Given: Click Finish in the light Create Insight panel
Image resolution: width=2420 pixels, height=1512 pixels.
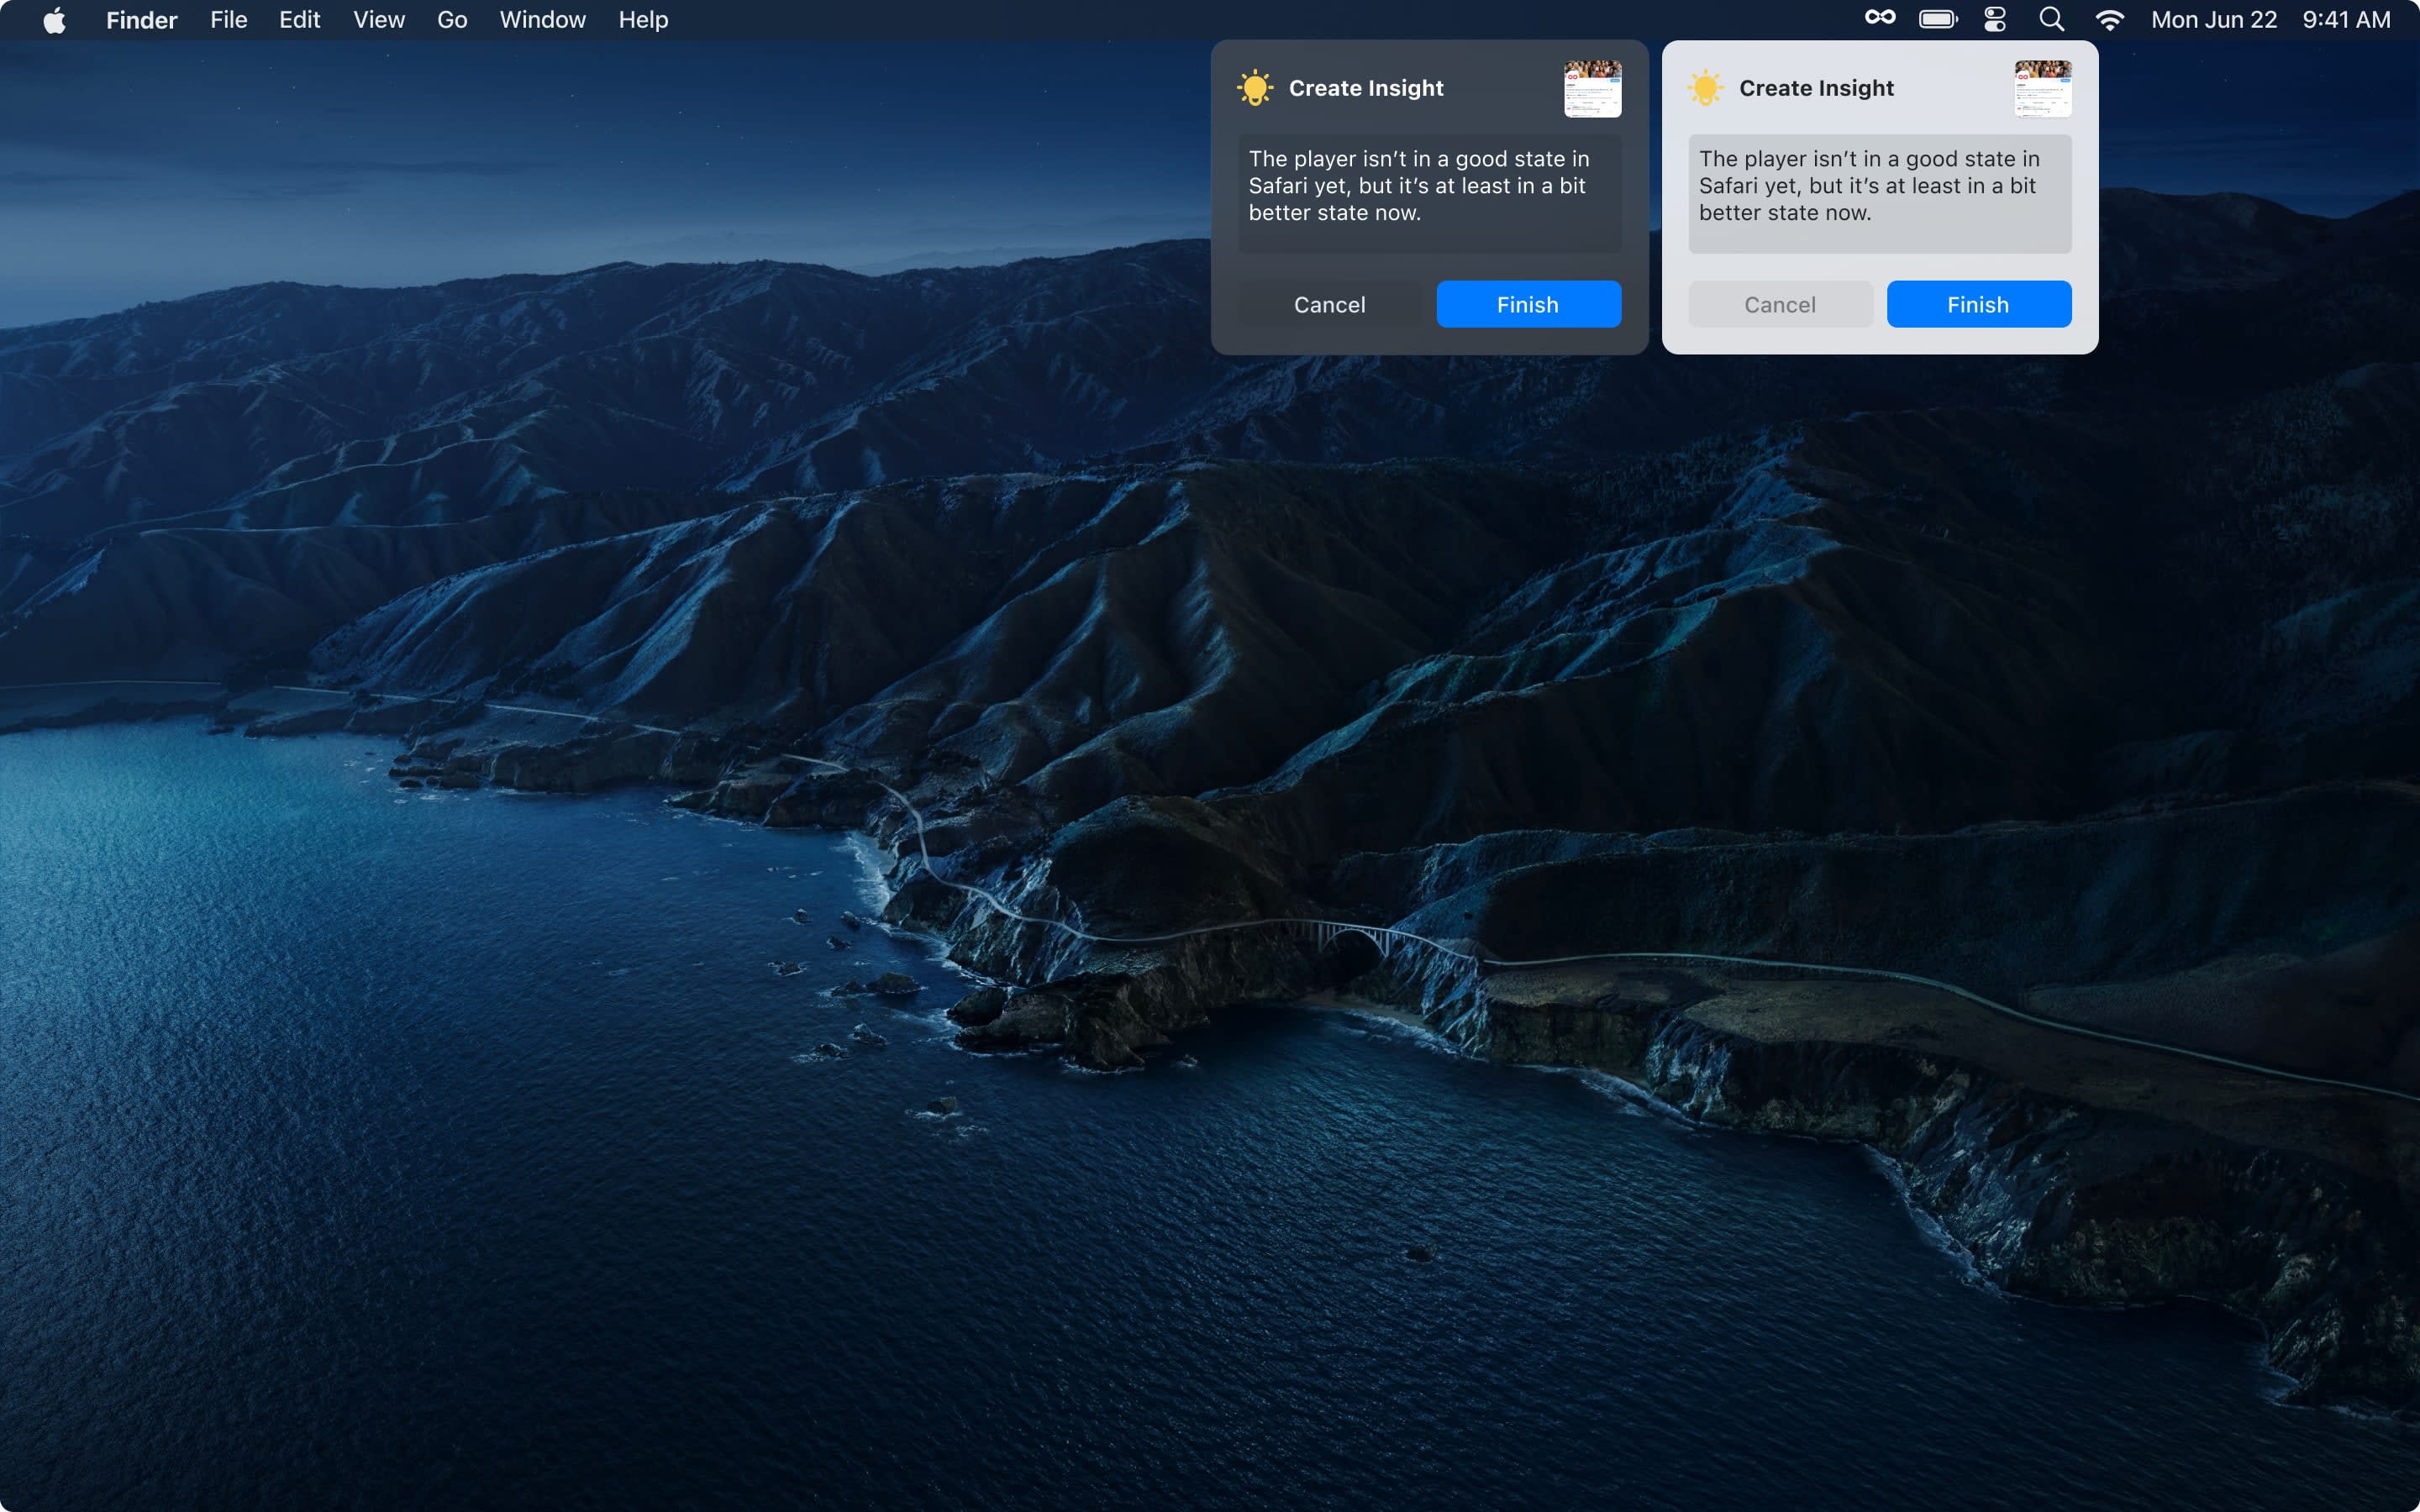Looking at the screenshot, I should [1978, 304].
